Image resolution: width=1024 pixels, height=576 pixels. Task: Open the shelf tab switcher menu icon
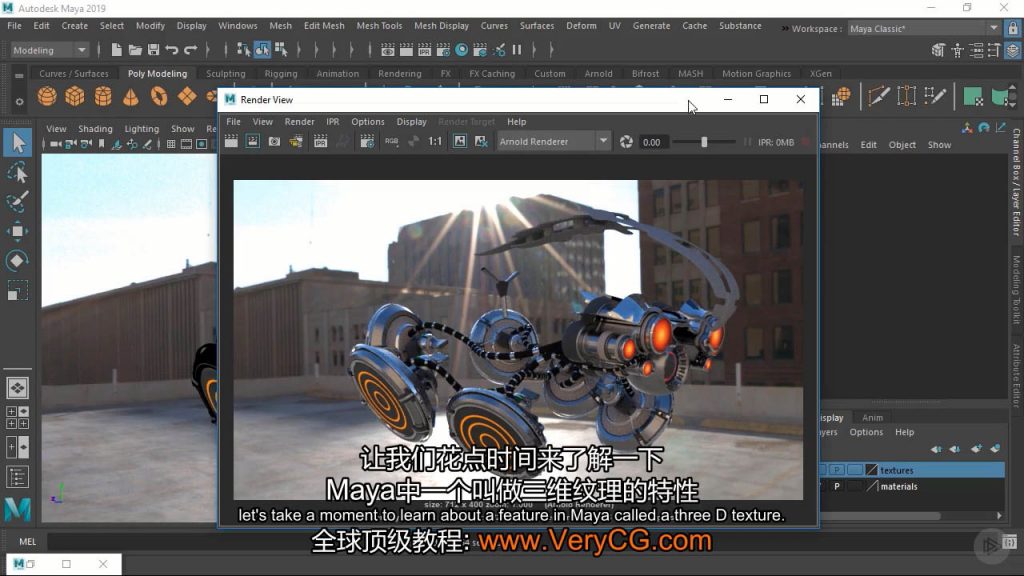point(19,75)
